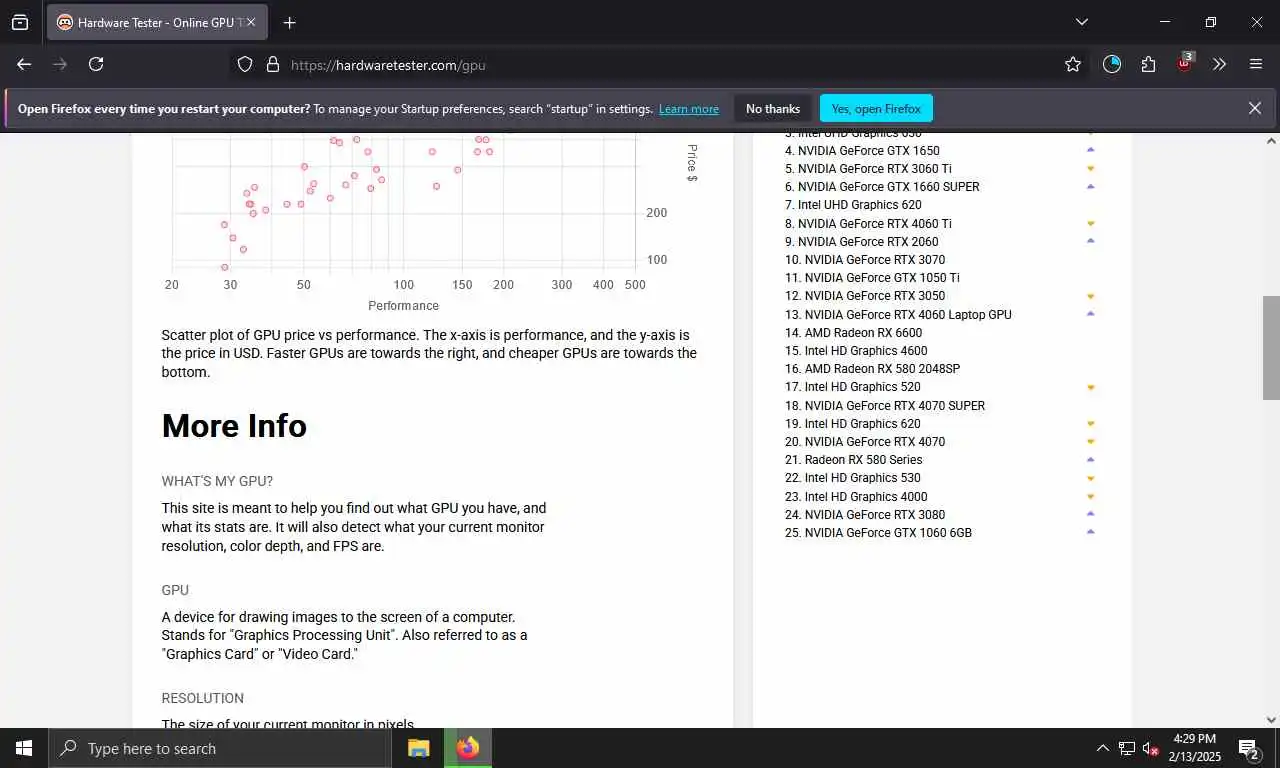
Task: Click the trend arrow beside RTX 2060
Action: click(x=1091, y=241)
